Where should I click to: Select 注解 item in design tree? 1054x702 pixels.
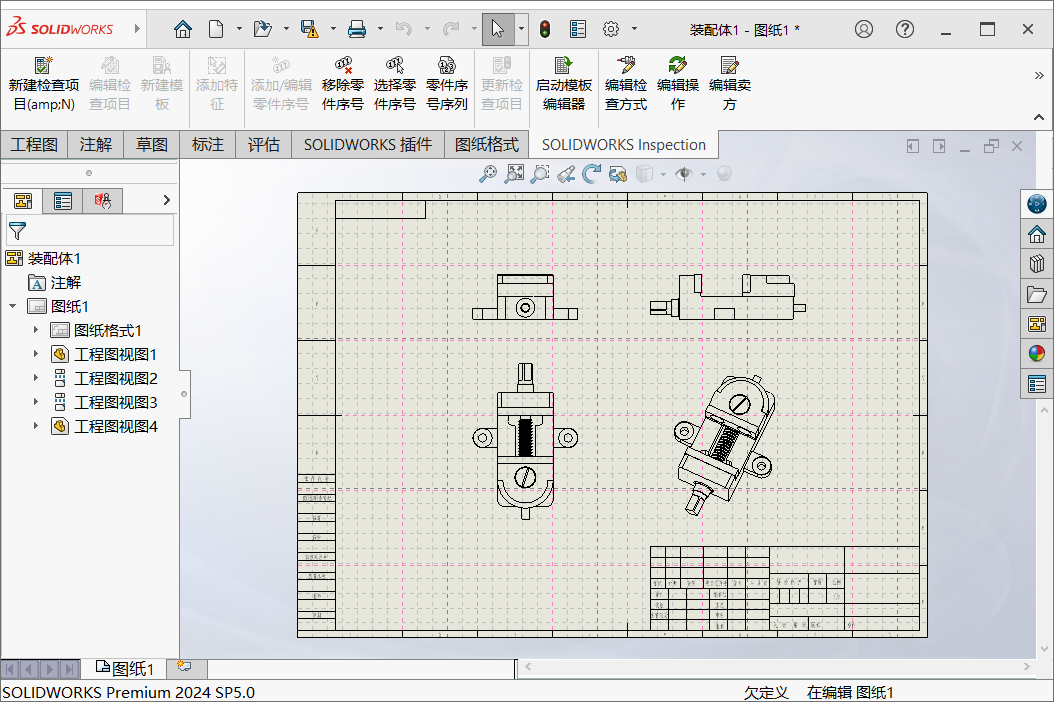[54, 282]
